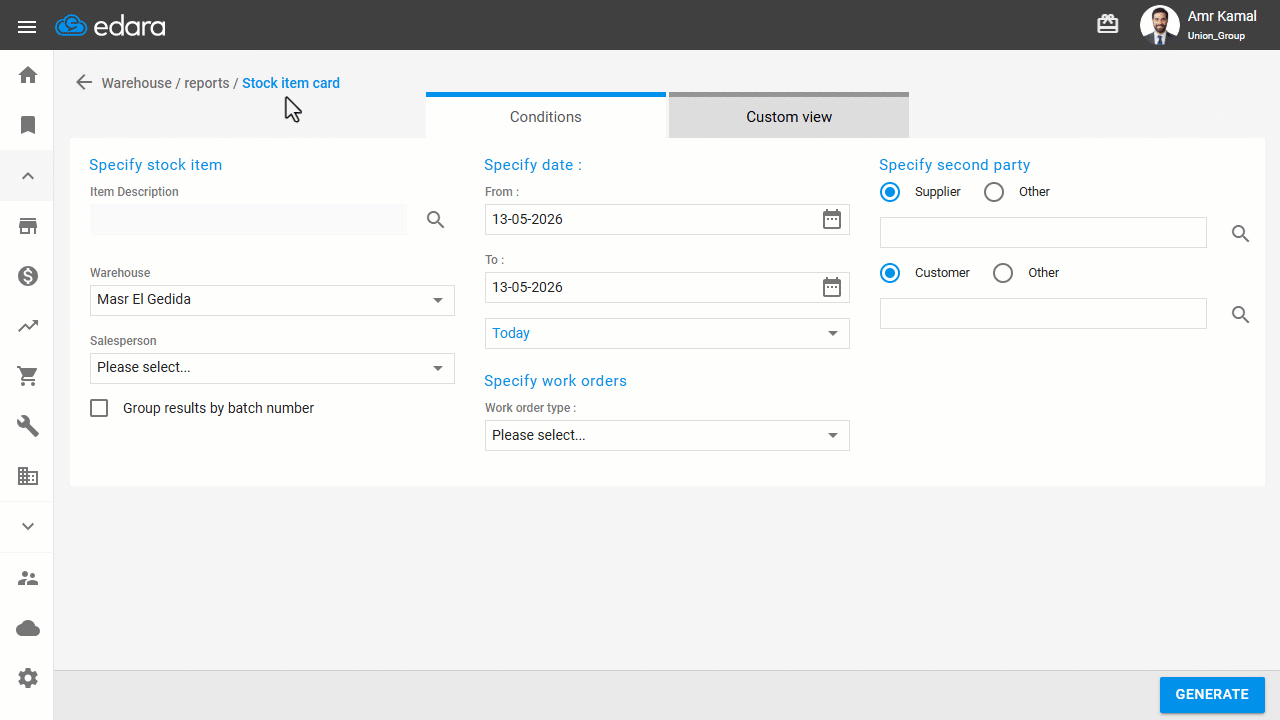Screen dimensions: 1280x720
Task: Select Other radio next to Customer
Action: click(x=1003, y=273)
